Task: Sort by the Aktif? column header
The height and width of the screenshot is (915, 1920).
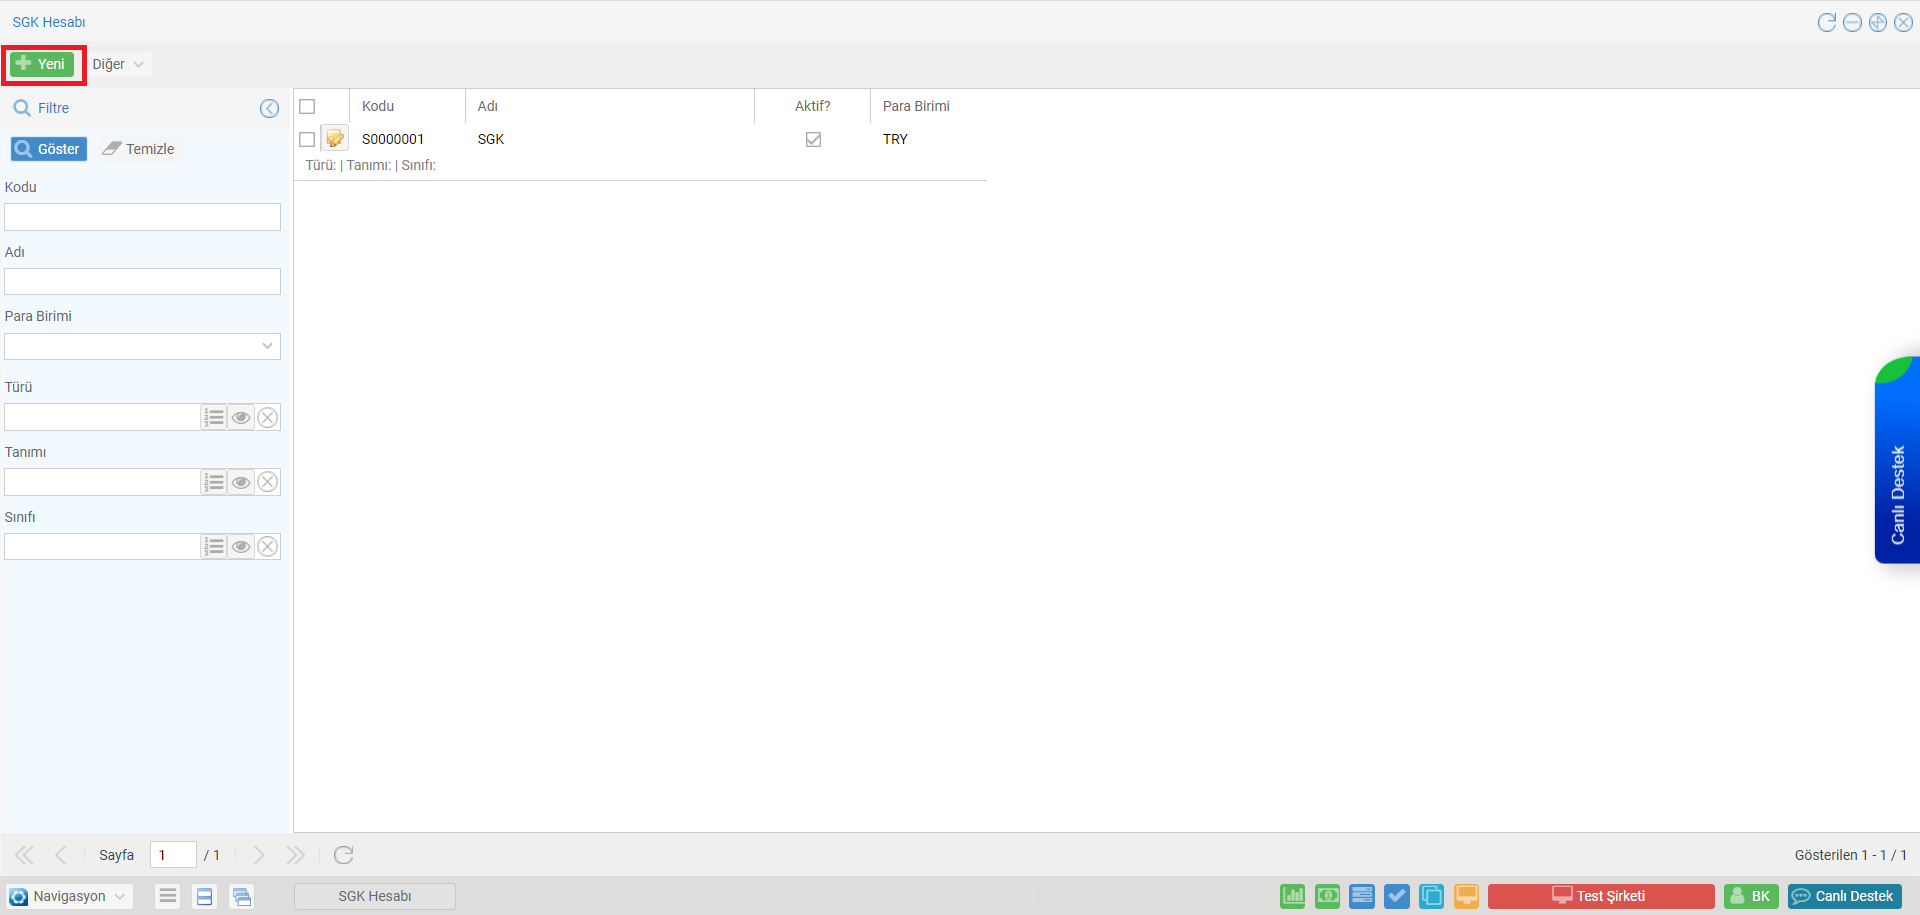Action: click(812, 106)
